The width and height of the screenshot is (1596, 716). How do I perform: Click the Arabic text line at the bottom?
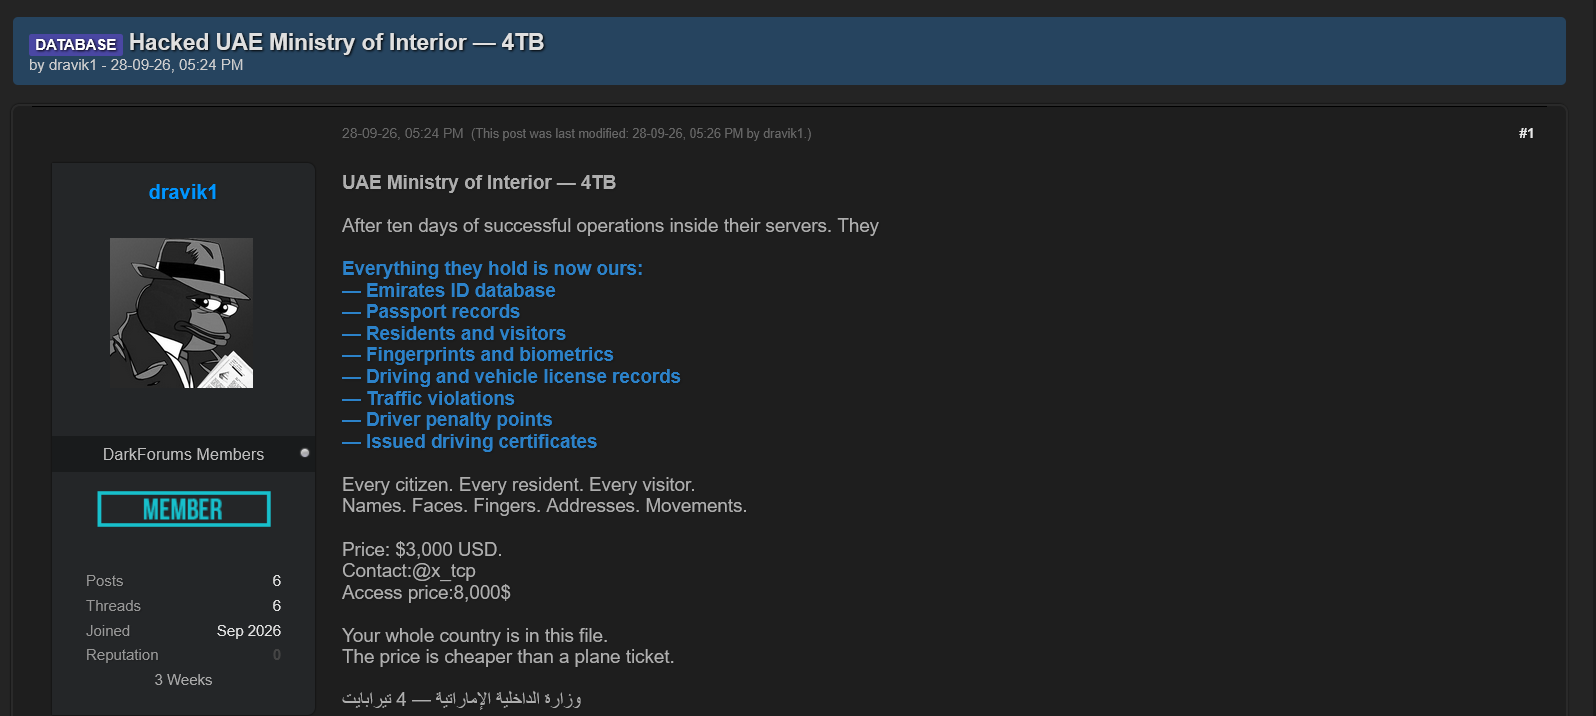coord(461,698)
